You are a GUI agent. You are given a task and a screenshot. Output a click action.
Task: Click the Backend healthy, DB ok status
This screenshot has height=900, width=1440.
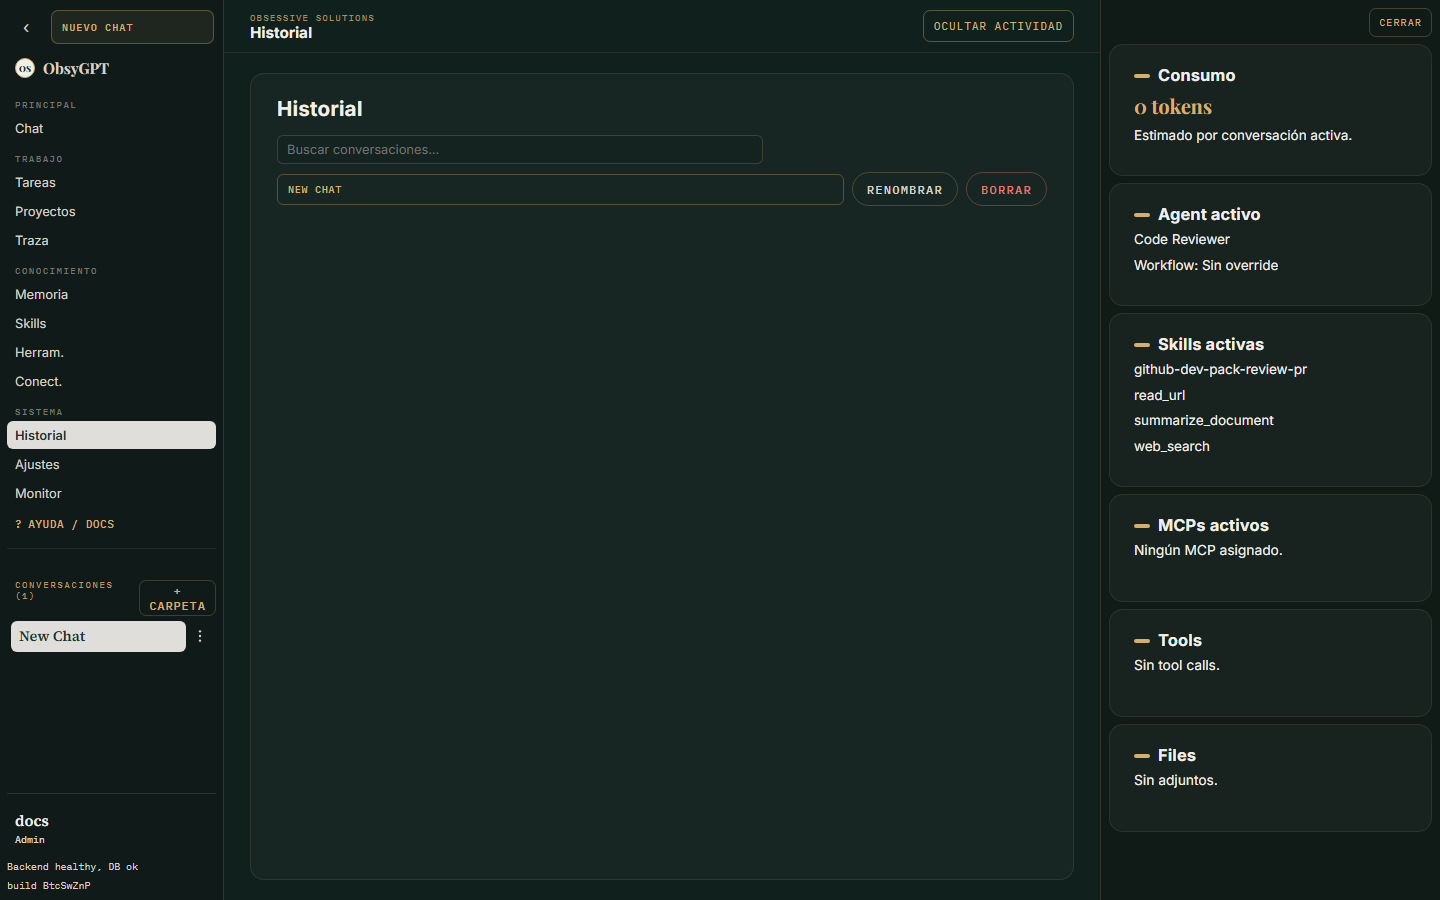tap(73, 867)
